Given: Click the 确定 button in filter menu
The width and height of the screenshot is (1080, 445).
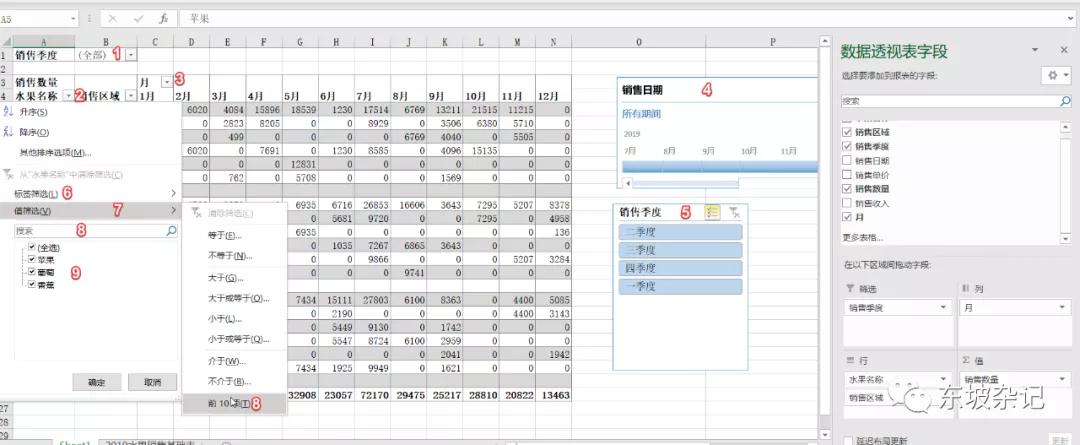Looking at the screenshot, I should coord(96,382).
